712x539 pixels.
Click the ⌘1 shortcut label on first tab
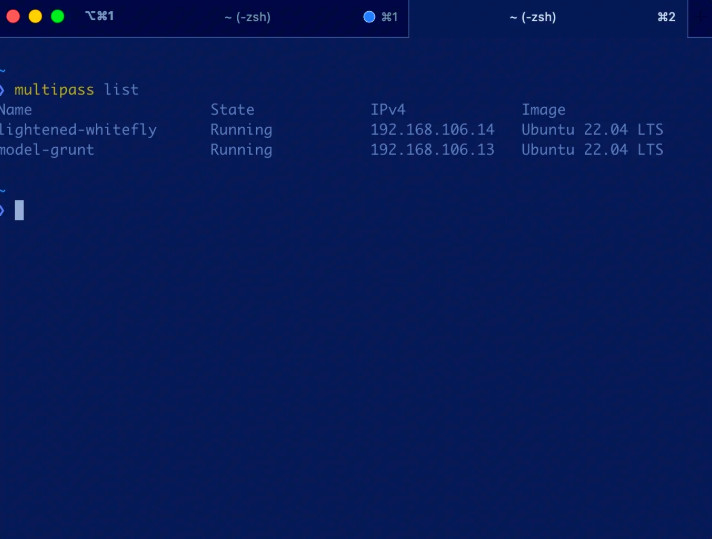click(x=390, y=17)
